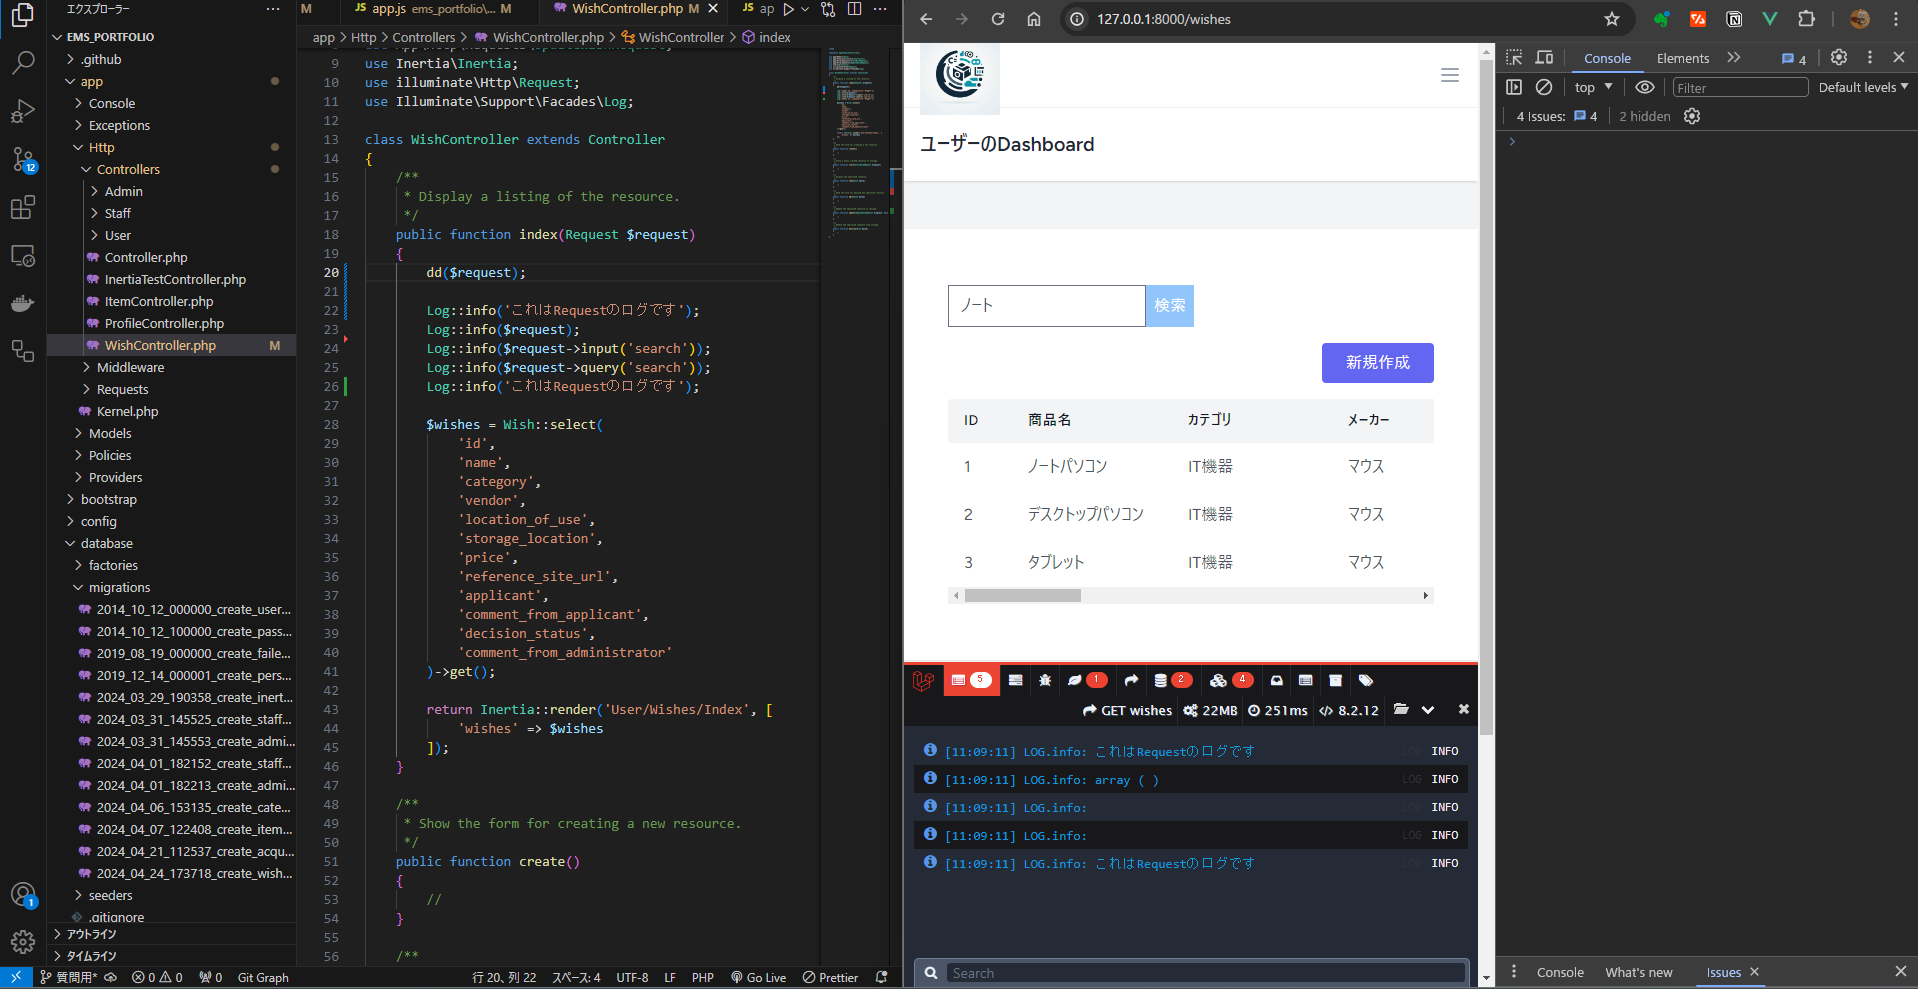Click the console Filter input field
1918x989 pixels.
[1739, 88]
